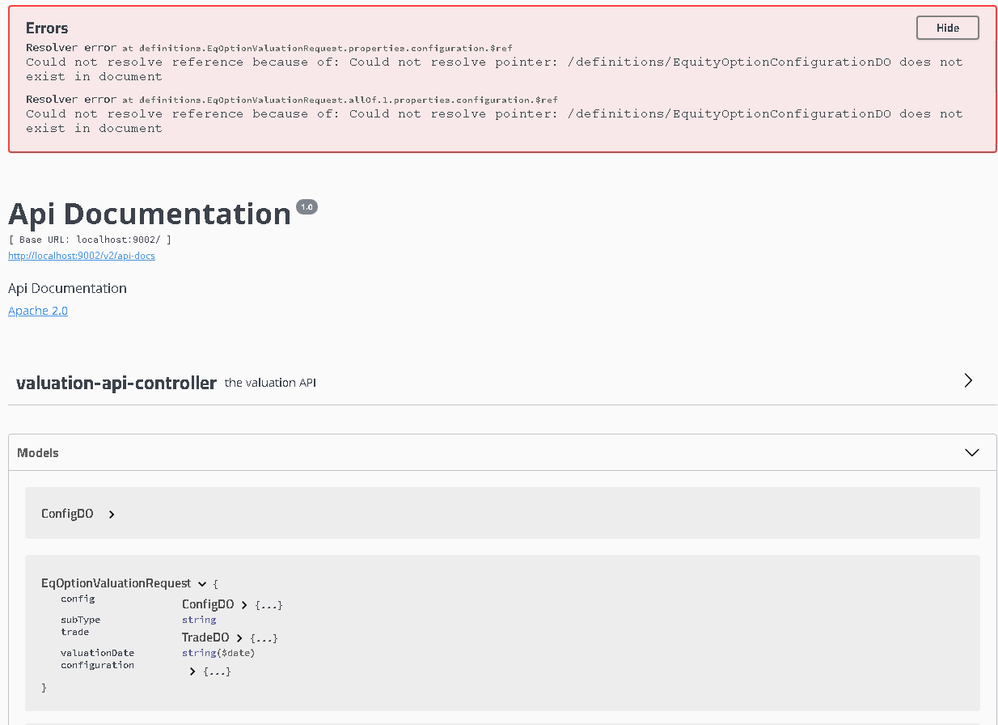Click the braces beside the configuration arrow

click(x=217, y=672)
